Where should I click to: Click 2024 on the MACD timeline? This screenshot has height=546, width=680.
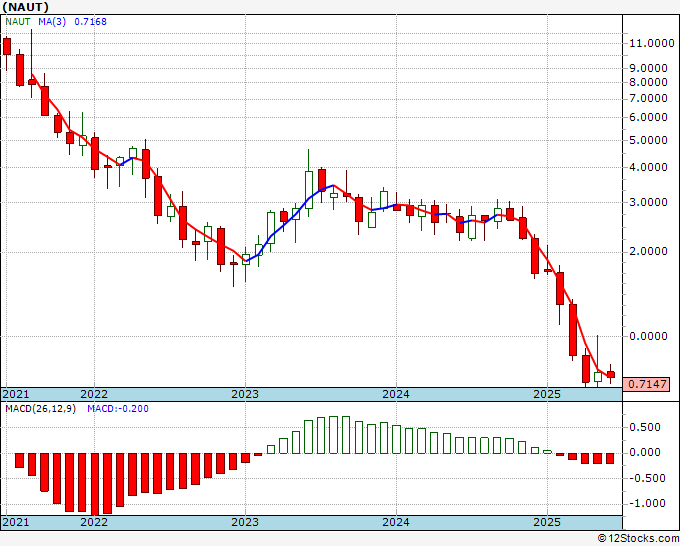tap(396, 522)
